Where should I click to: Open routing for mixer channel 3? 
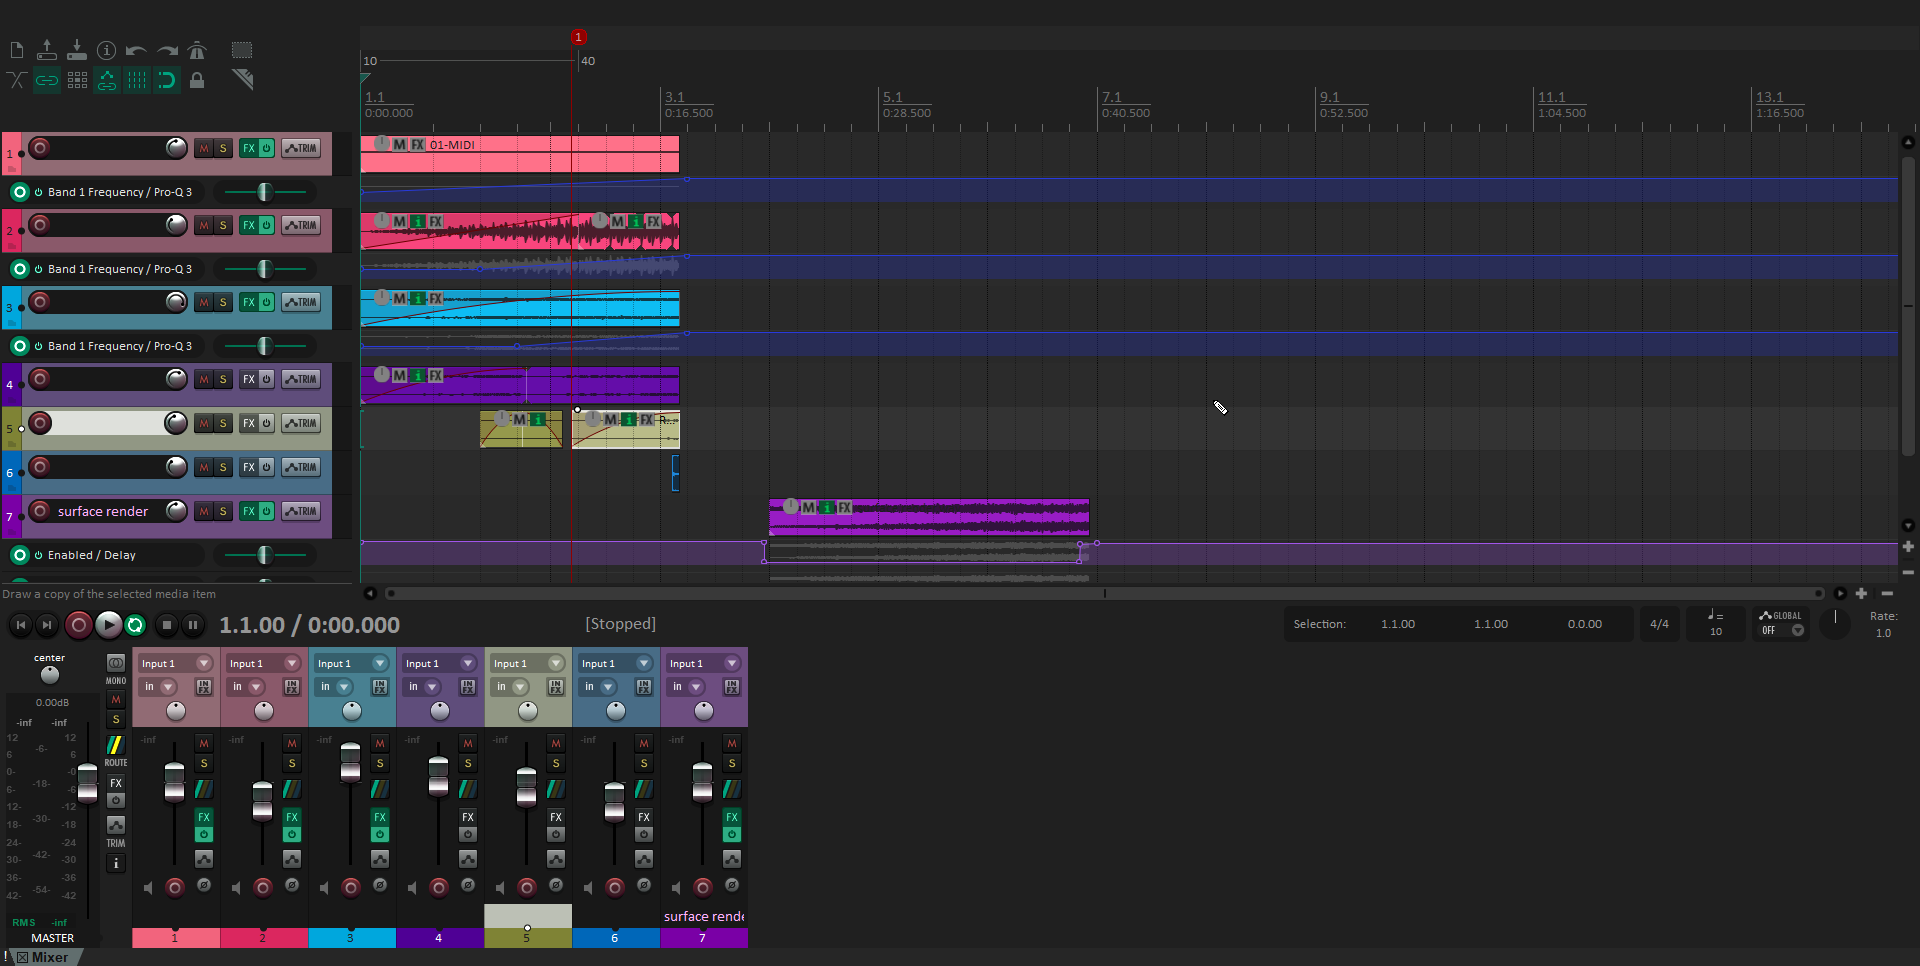coord(380,789)
